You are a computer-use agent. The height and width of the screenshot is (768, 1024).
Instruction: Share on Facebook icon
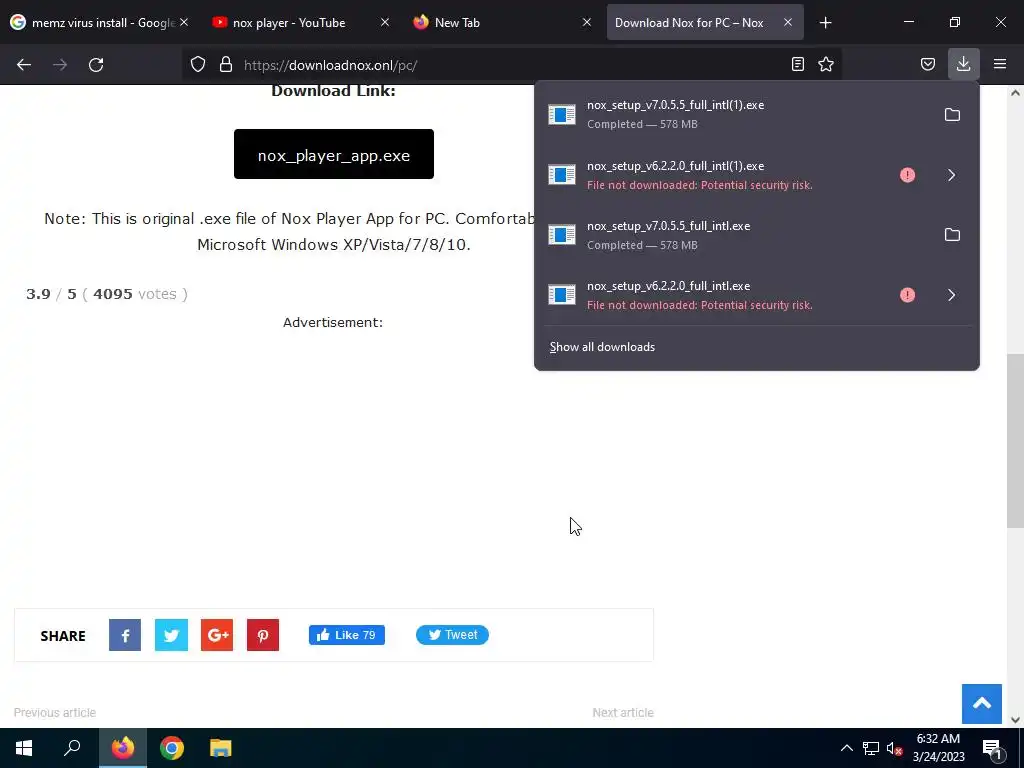click(x=125, y=635)
